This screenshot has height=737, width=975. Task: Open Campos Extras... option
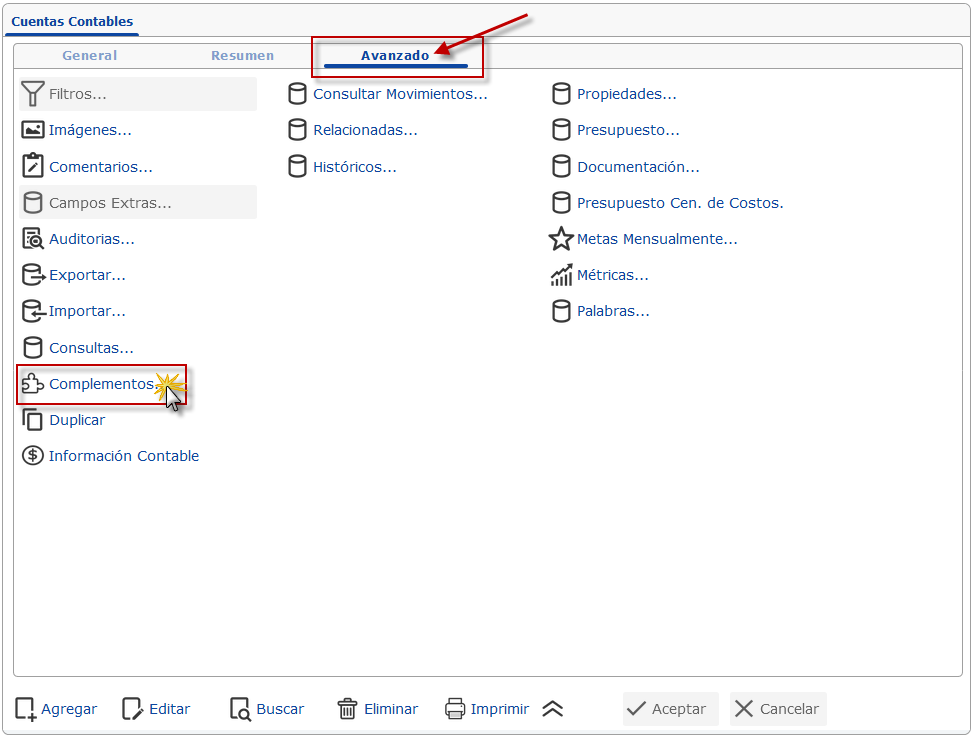[138, 202]
